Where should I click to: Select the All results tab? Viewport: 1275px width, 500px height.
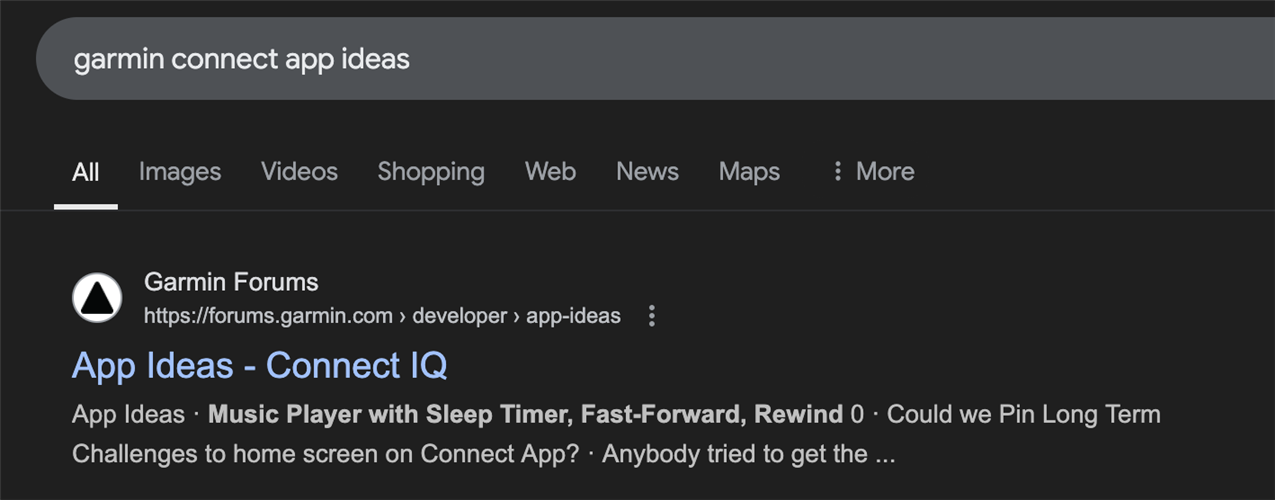click(x=86, y=172)
